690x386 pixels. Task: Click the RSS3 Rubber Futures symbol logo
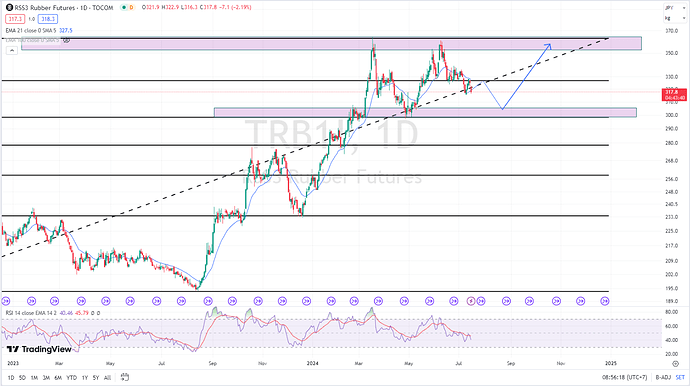[x=9, y=7]
